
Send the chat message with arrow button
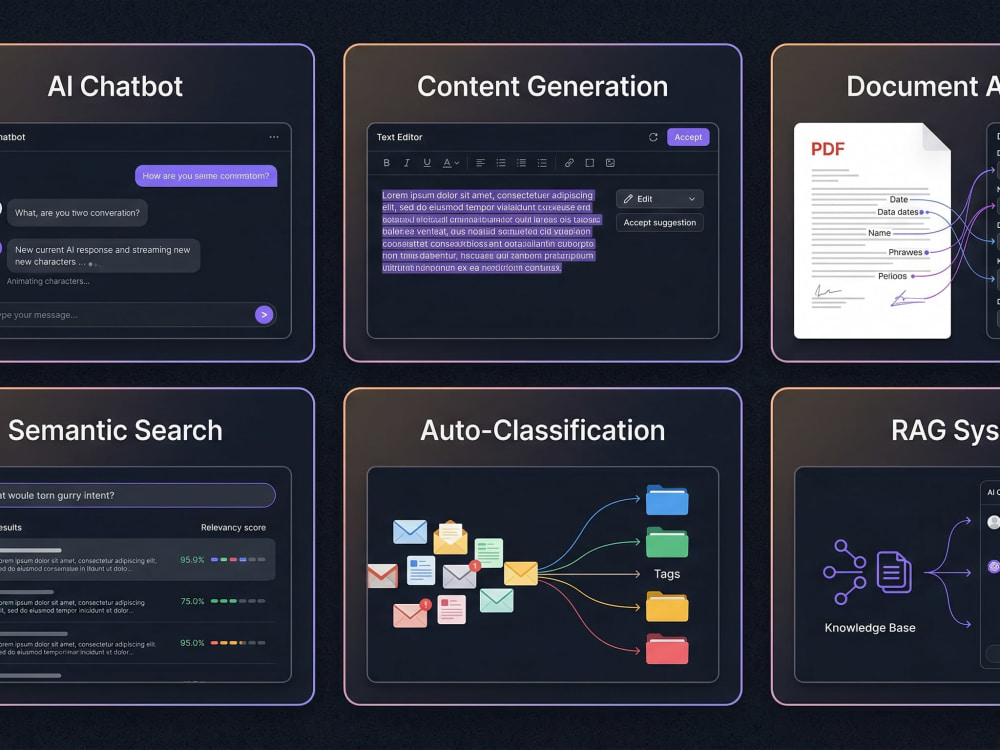coord(264,314)
